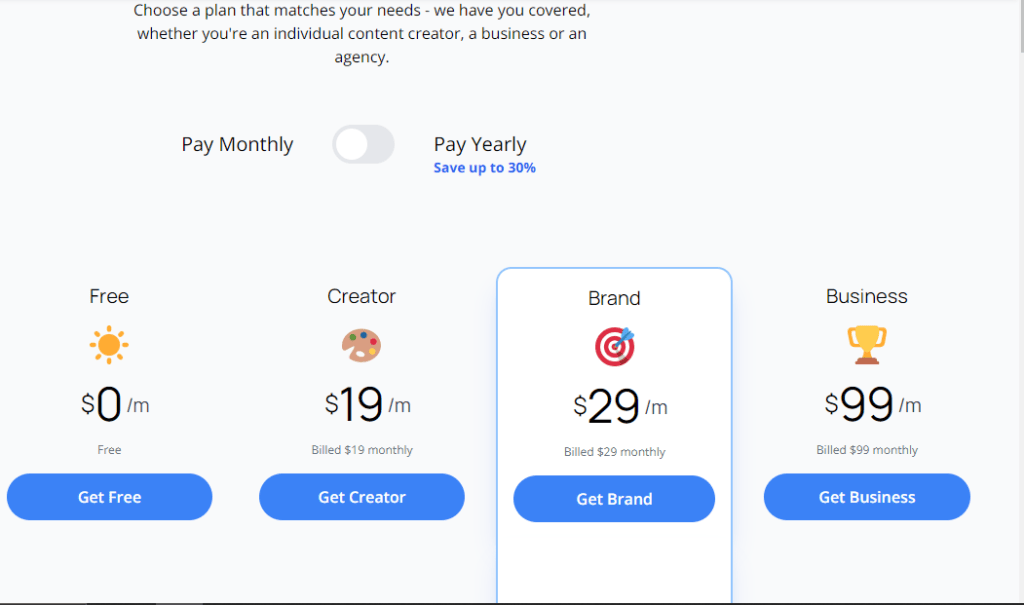
Task: Select the Free plan title
Action: pyautogui.click(x=109, y=296)
